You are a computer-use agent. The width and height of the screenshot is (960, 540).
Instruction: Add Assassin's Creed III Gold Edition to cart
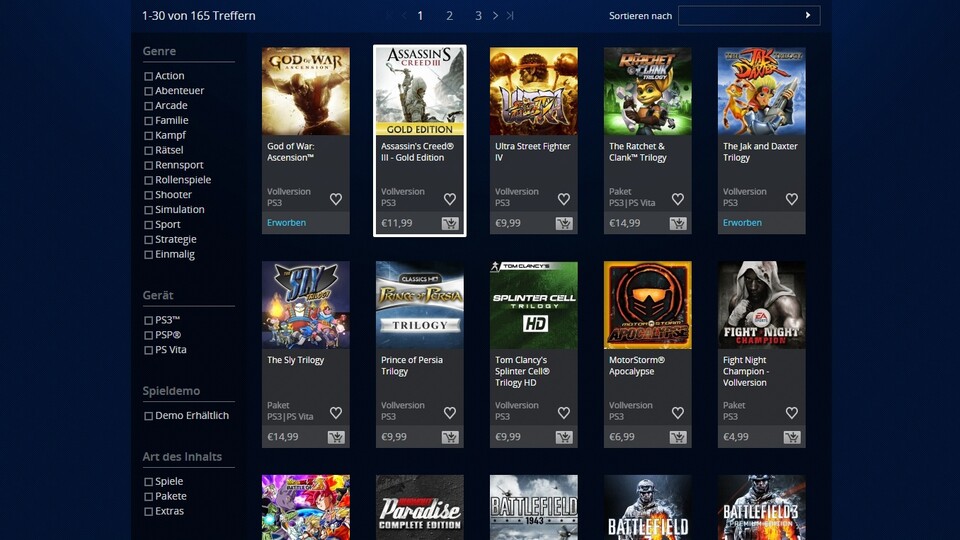click(x=450, y=223)
